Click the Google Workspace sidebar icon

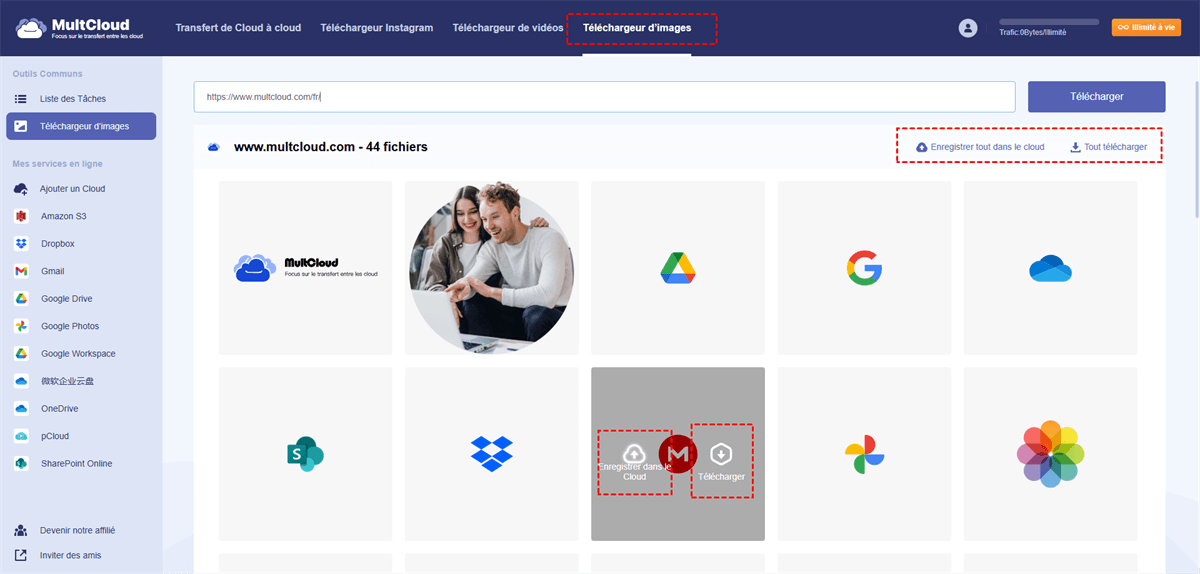pyautogui.click(x=20, y=354)
